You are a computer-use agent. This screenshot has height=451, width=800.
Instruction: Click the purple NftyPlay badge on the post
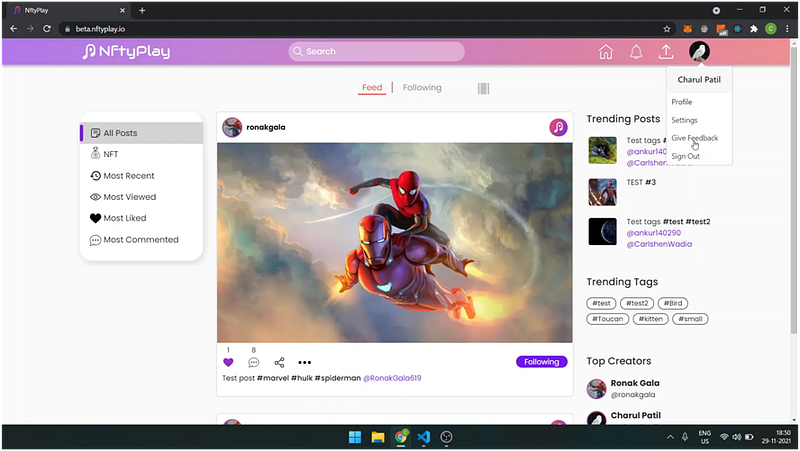coord(558,127)
